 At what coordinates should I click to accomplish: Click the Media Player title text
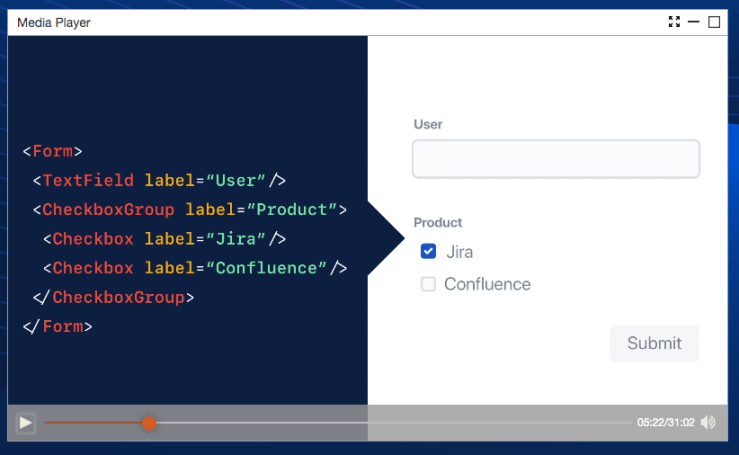pyautogui.click(x=54, y=22)
